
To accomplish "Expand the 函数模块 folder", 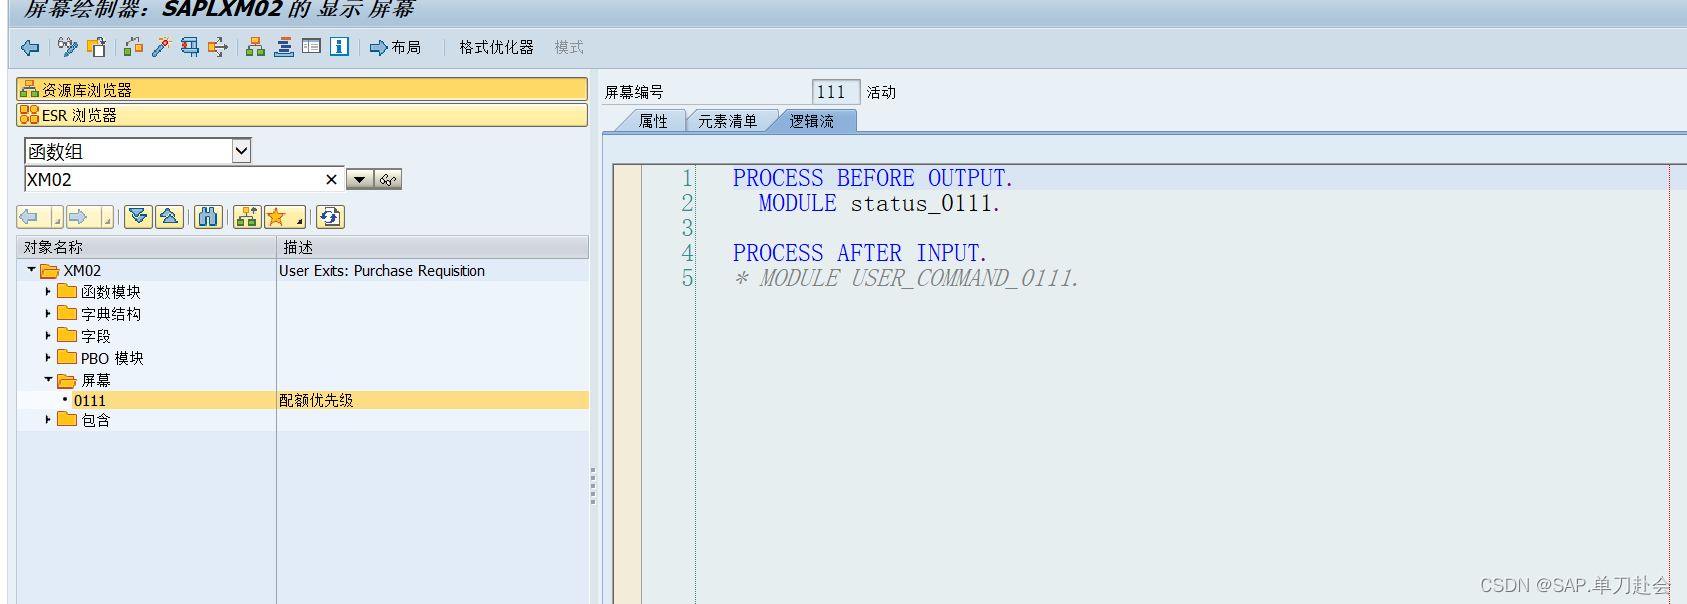I will click(x=48, y=291).
